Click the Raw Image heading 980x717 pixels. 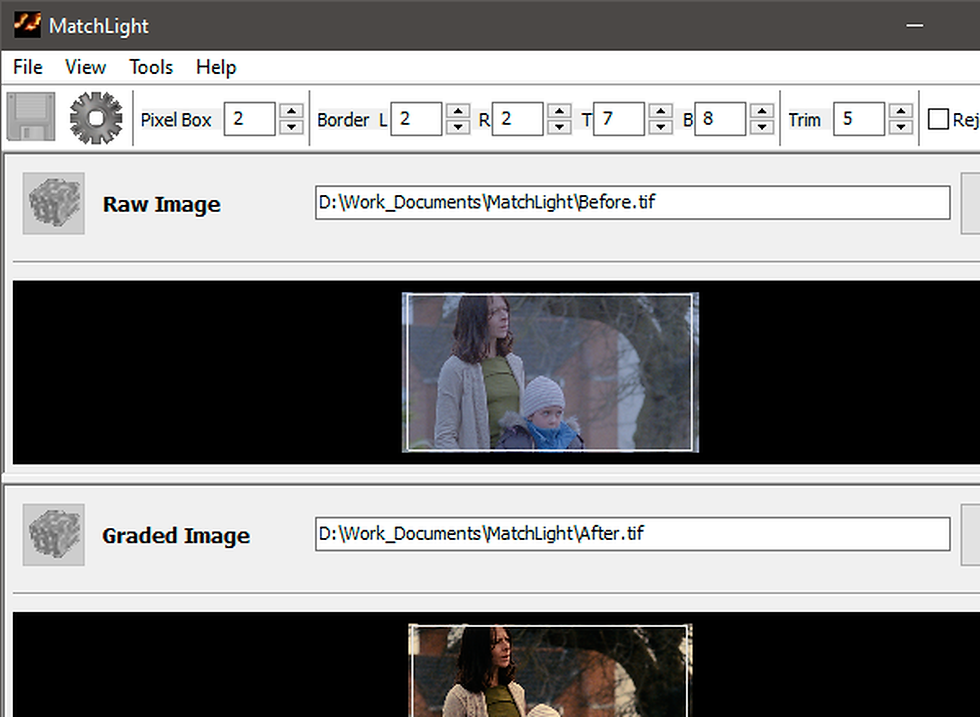(161, 204)
